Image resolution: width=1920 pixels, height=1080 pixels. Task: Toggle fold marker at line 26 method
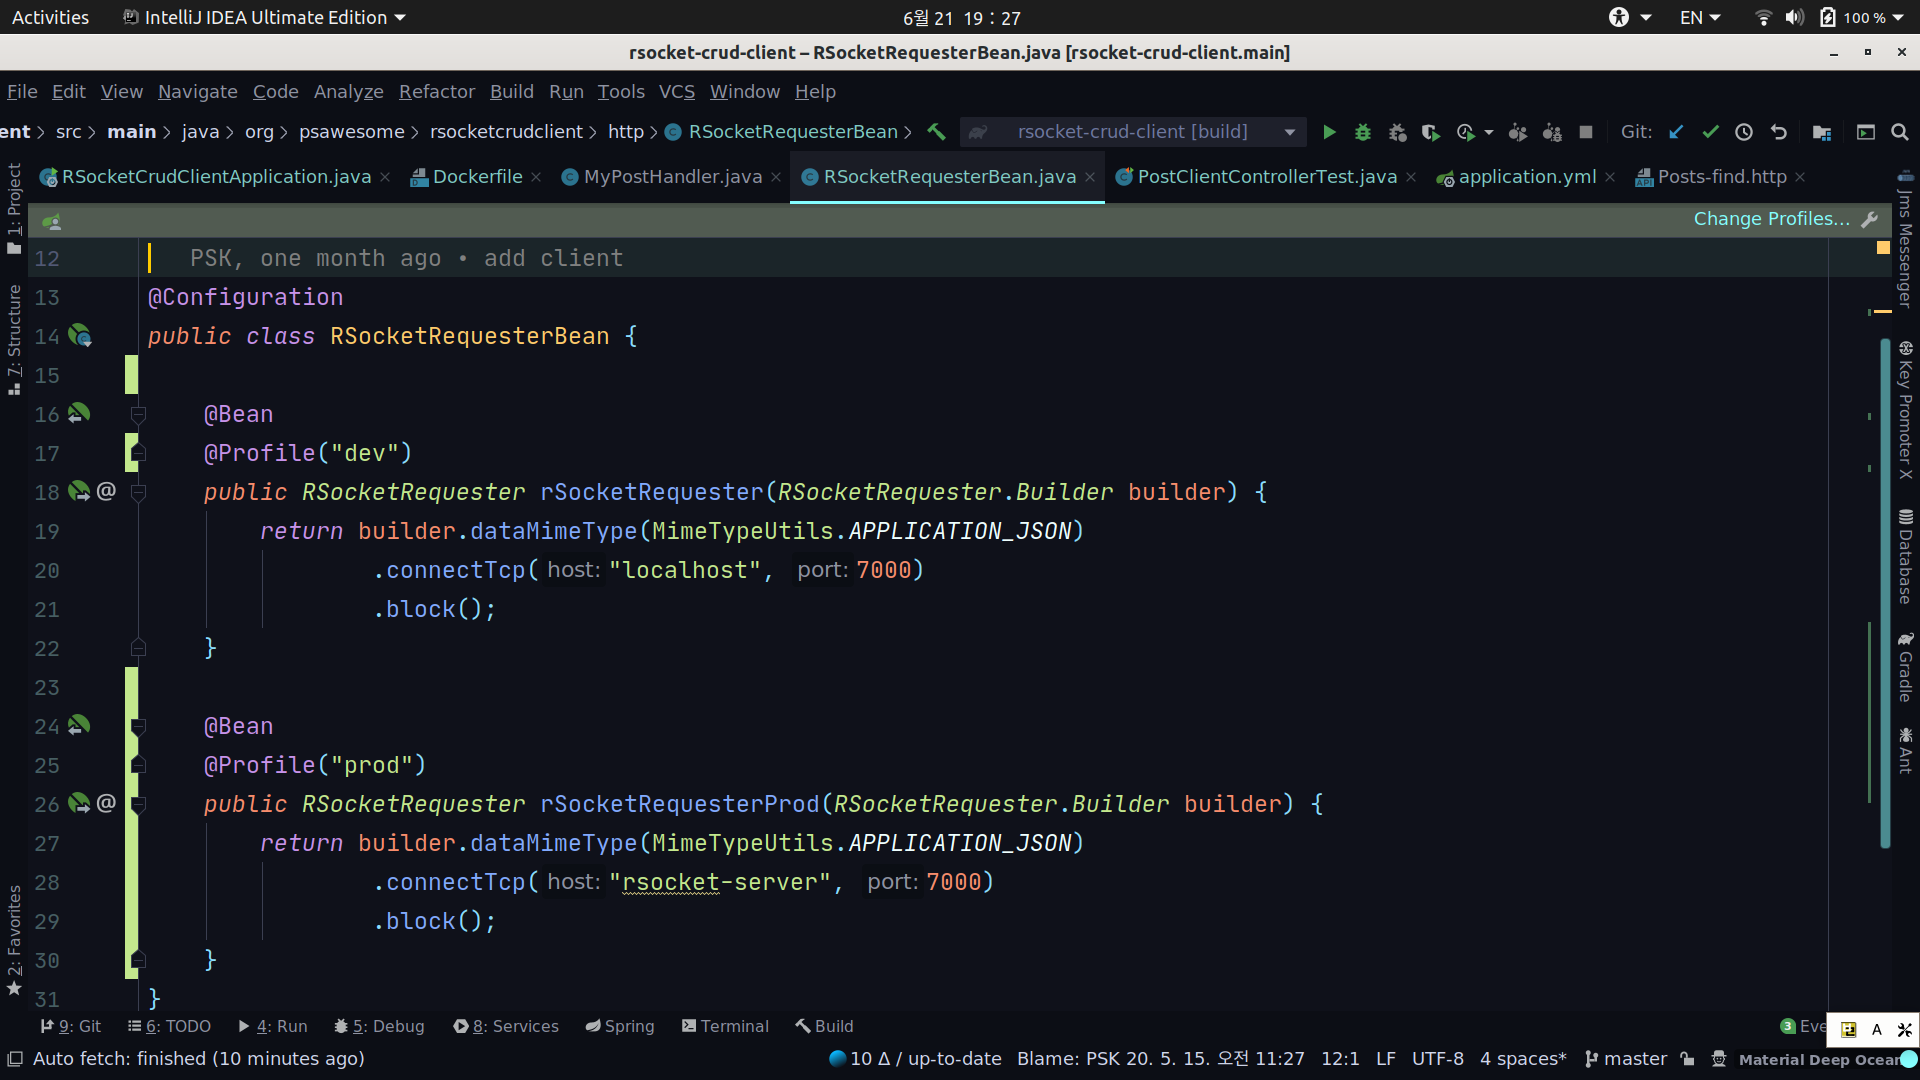pyautogui.click(x=139, y=804)
